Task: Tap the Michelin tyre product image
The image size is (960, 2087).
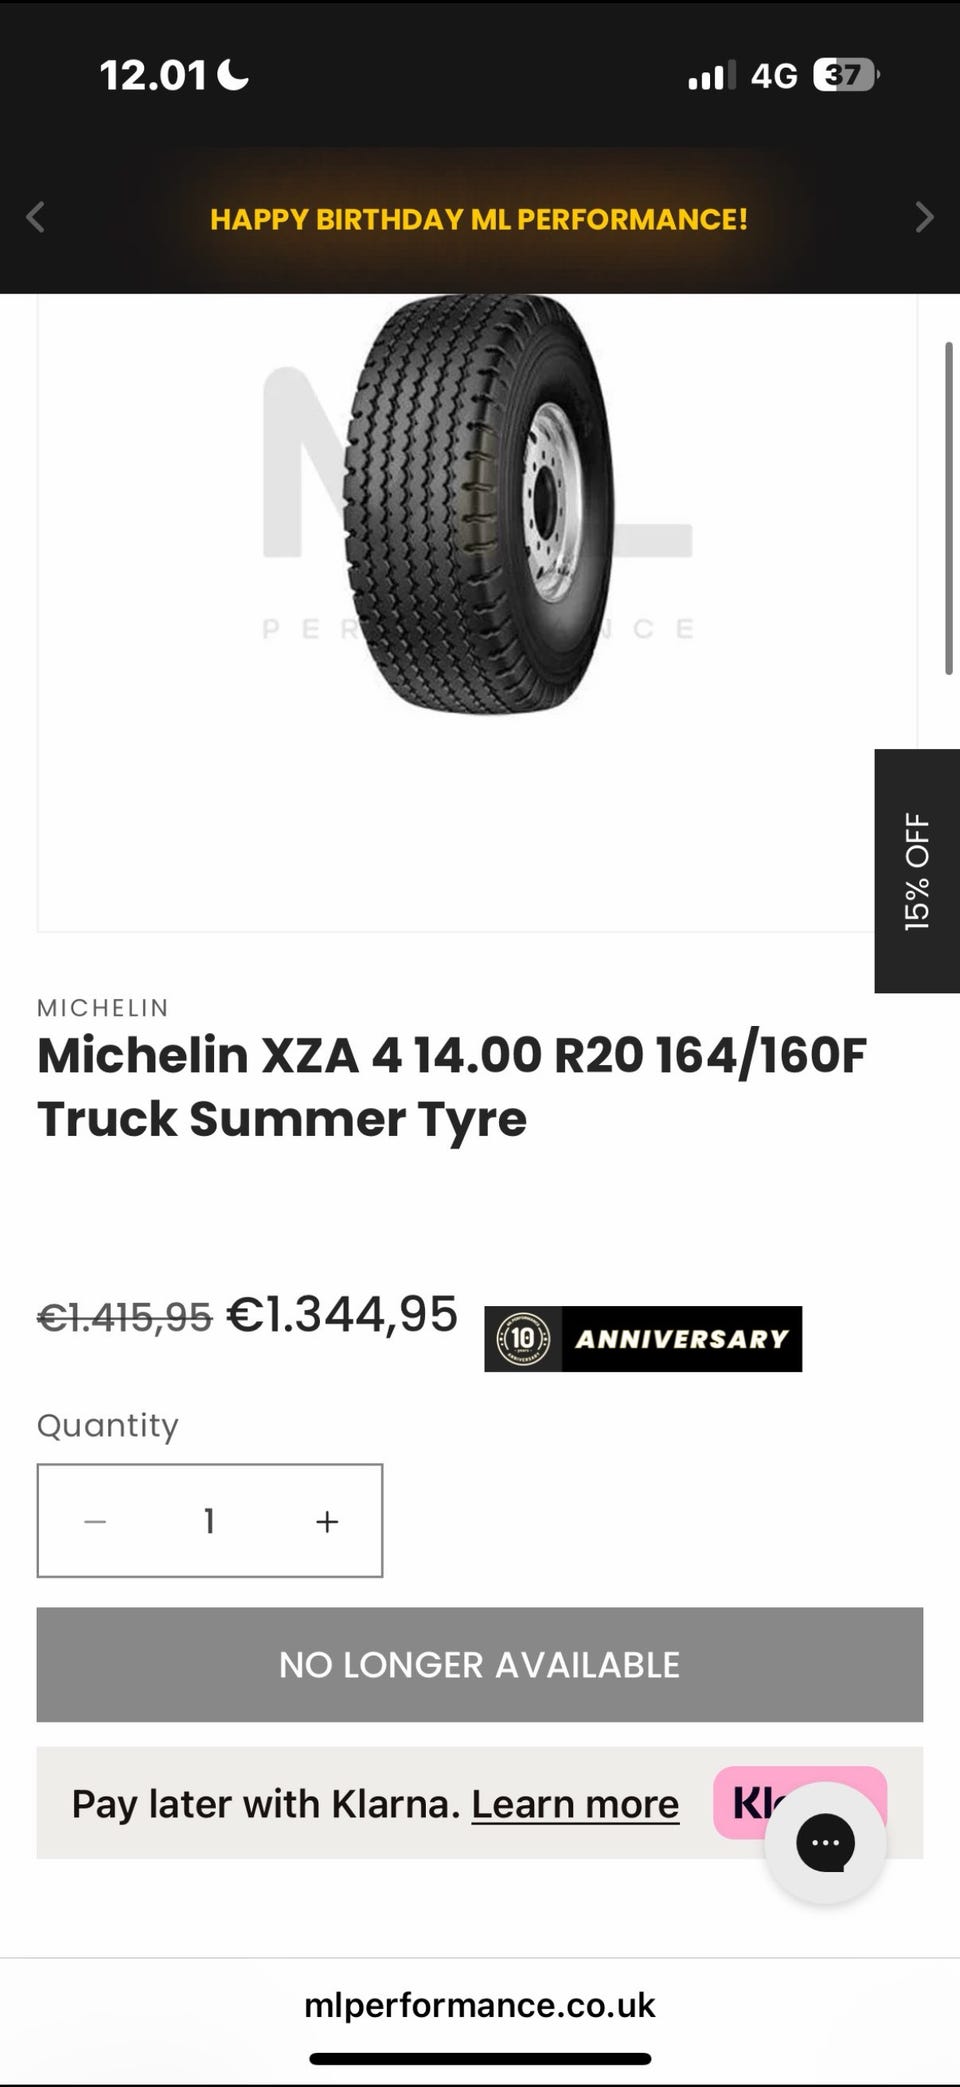Action: (x=478, y=505)
